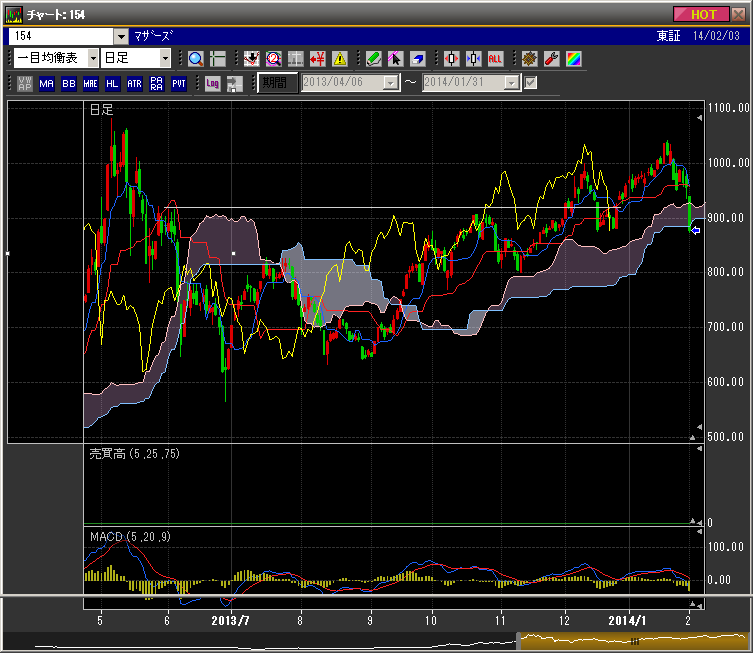This screenshot has height=653, width=753.
Task: Click the red ALL toolbar icon
Action: [x=495, y=59]
